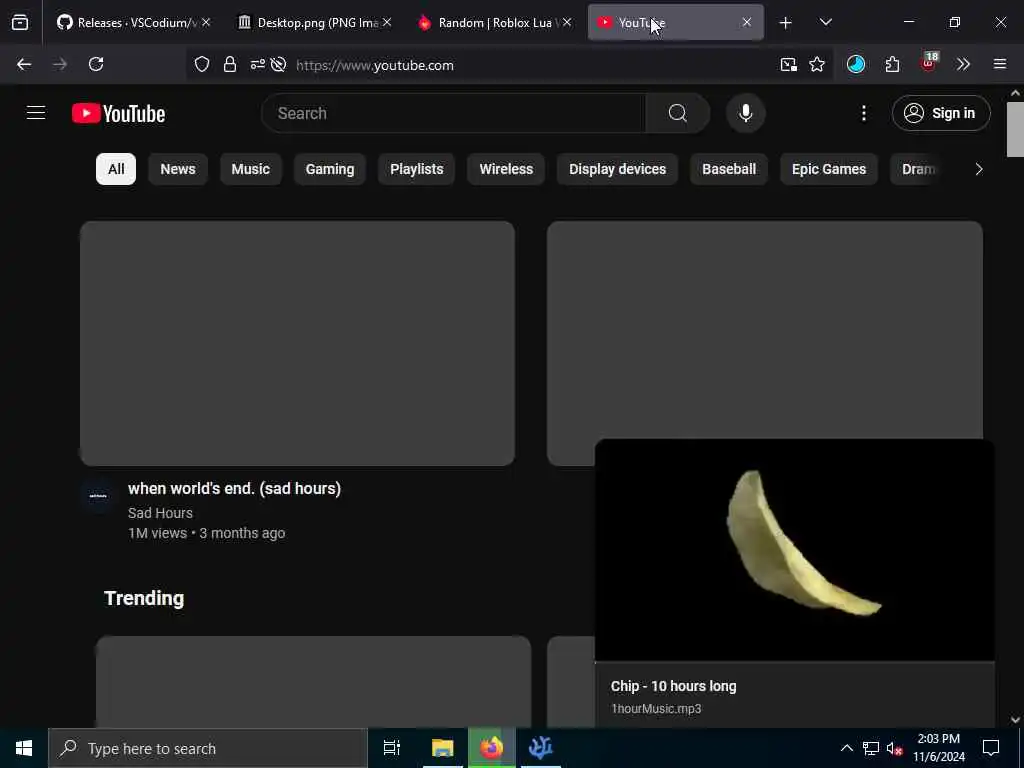Open Firefox application hamburger menu
The height and width of the screenshot is (768, 1024).
[x=999, y=64]
